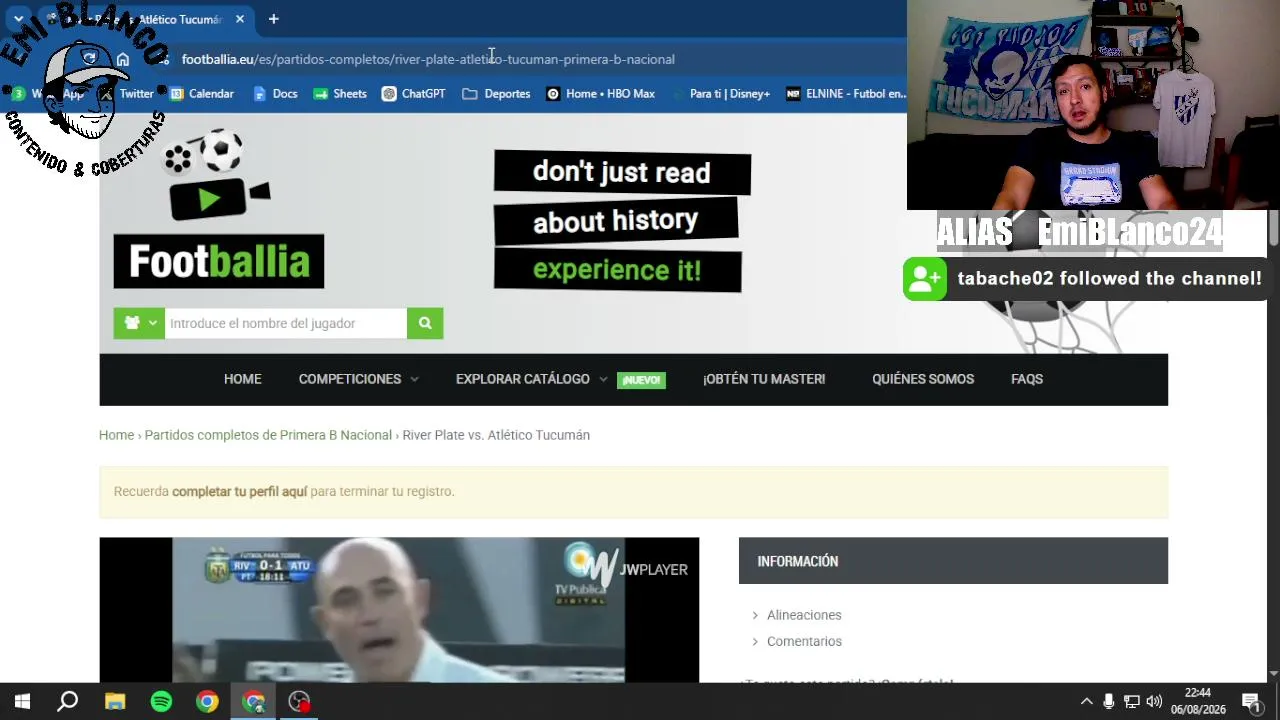Switch to the active Chrome profile taskbar icon

(254, 701)
